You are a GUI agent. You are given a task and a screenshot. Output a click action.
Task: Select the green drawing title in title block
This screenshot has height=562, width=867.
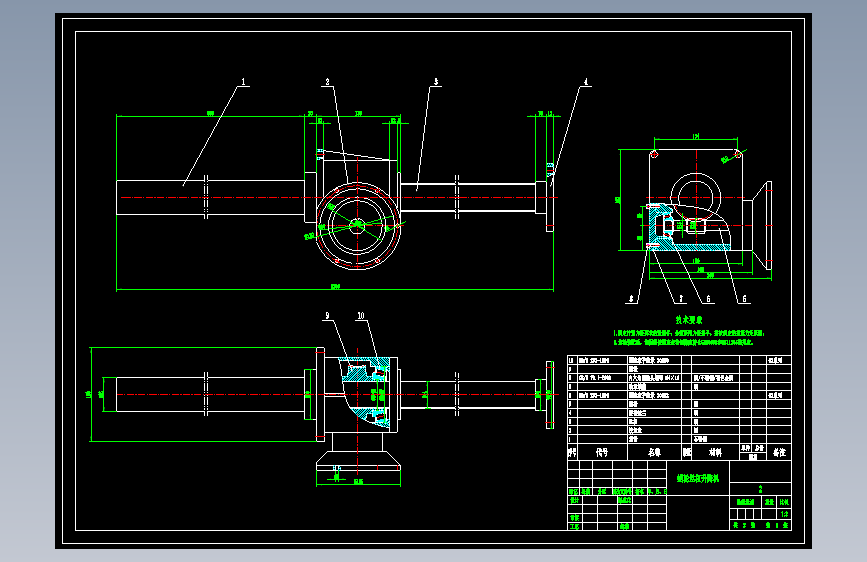pos(698,478)
